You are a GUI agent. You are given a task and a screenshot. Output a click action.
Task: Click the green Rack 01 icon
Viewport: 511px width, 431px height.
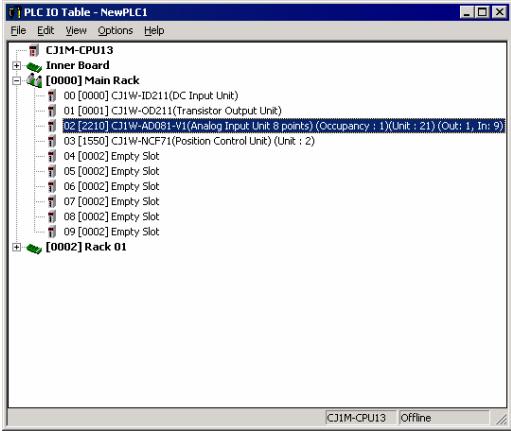pyautogui.click(x=34, y=248)
